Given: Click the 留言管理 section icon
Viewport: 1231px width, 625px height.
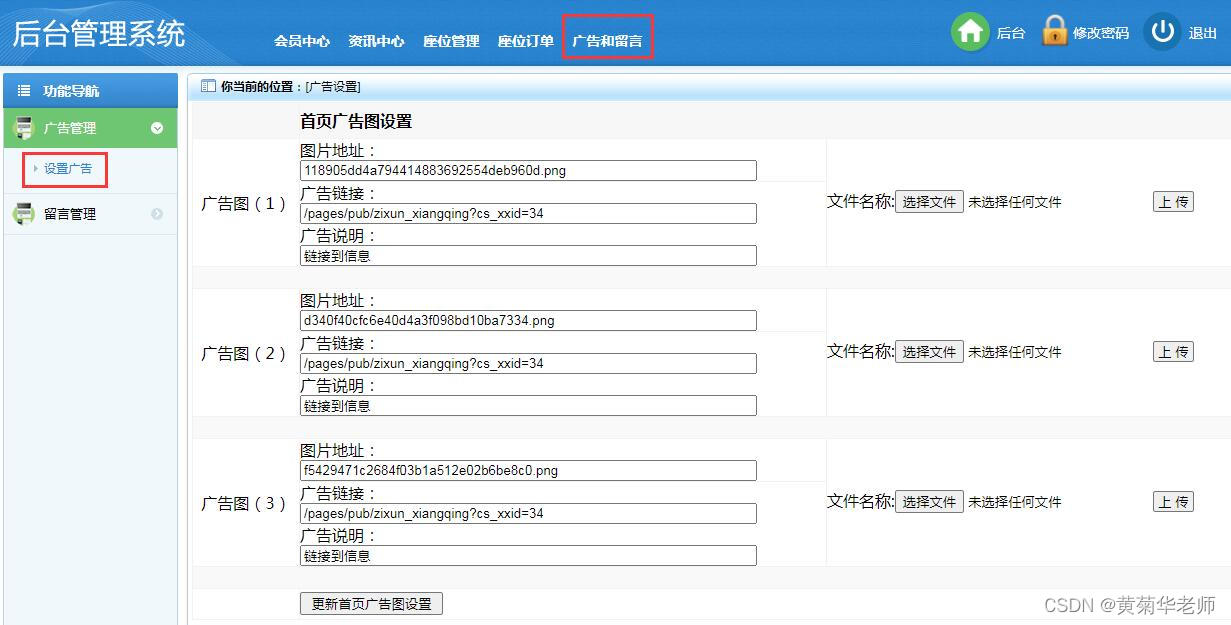Looking at the screenshot, I should 23,214.
